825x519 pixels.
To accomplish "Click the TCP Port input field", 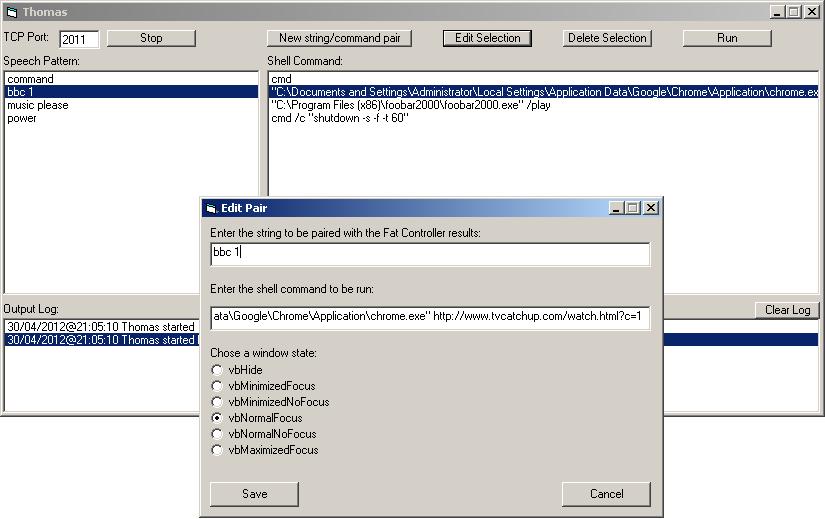I will (79, 39).
